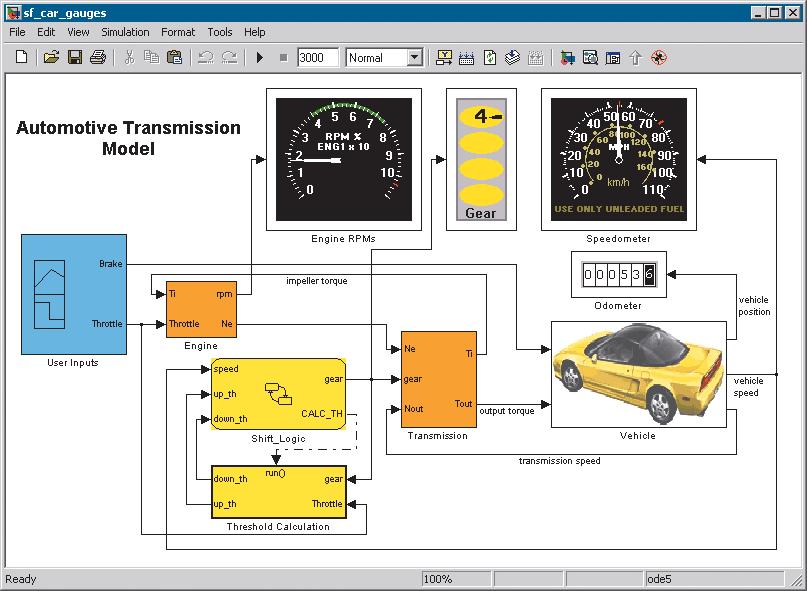Viewport: 807px width, 591px height.
Task: Start the simulation with the play button
Action: (260, 58)
